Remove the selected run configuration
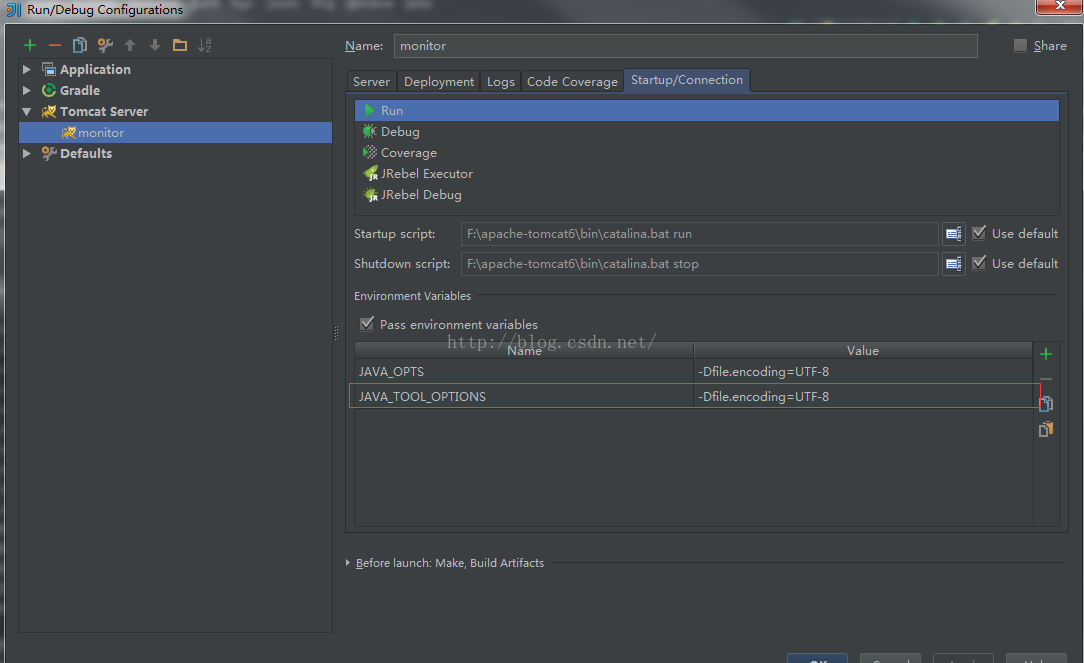 [x=55, y=46]
